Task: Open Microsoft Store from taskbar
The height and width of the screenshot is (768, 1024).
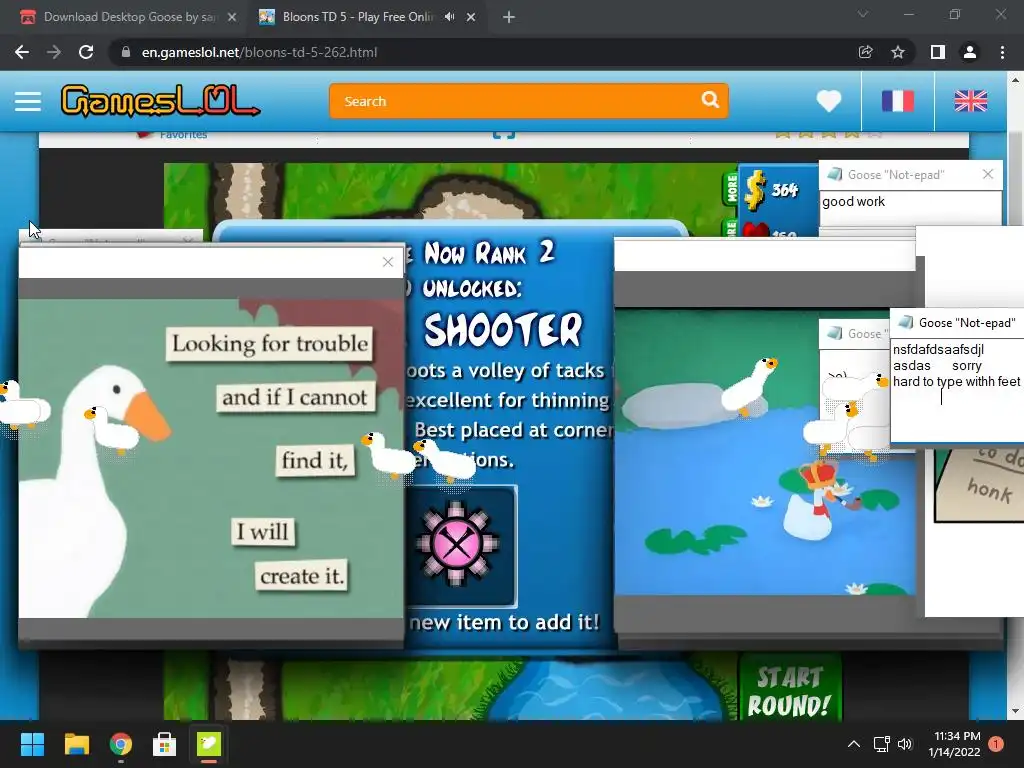Action: (x=164, y=744)
